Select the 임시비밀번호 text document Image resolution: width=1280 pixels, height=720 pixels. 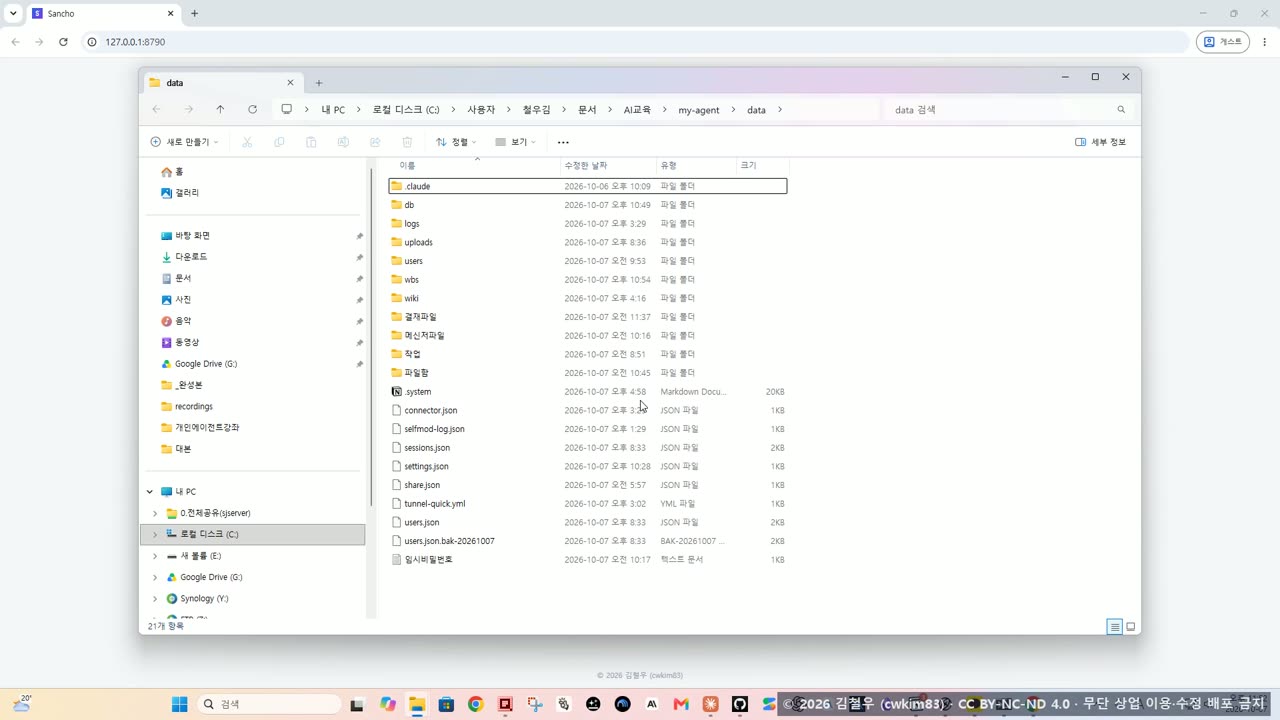(x=588, y=560)
